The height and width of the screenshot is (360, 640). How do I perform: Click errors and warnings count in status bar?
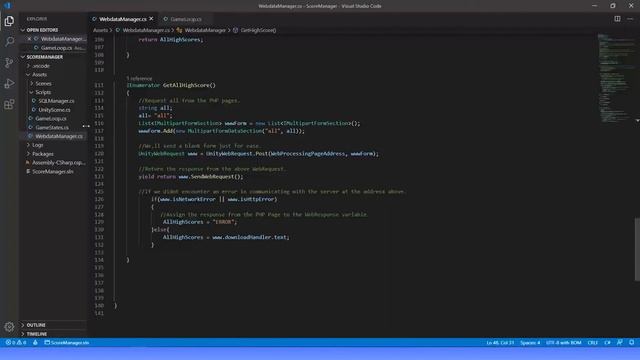tap(16, 342)
